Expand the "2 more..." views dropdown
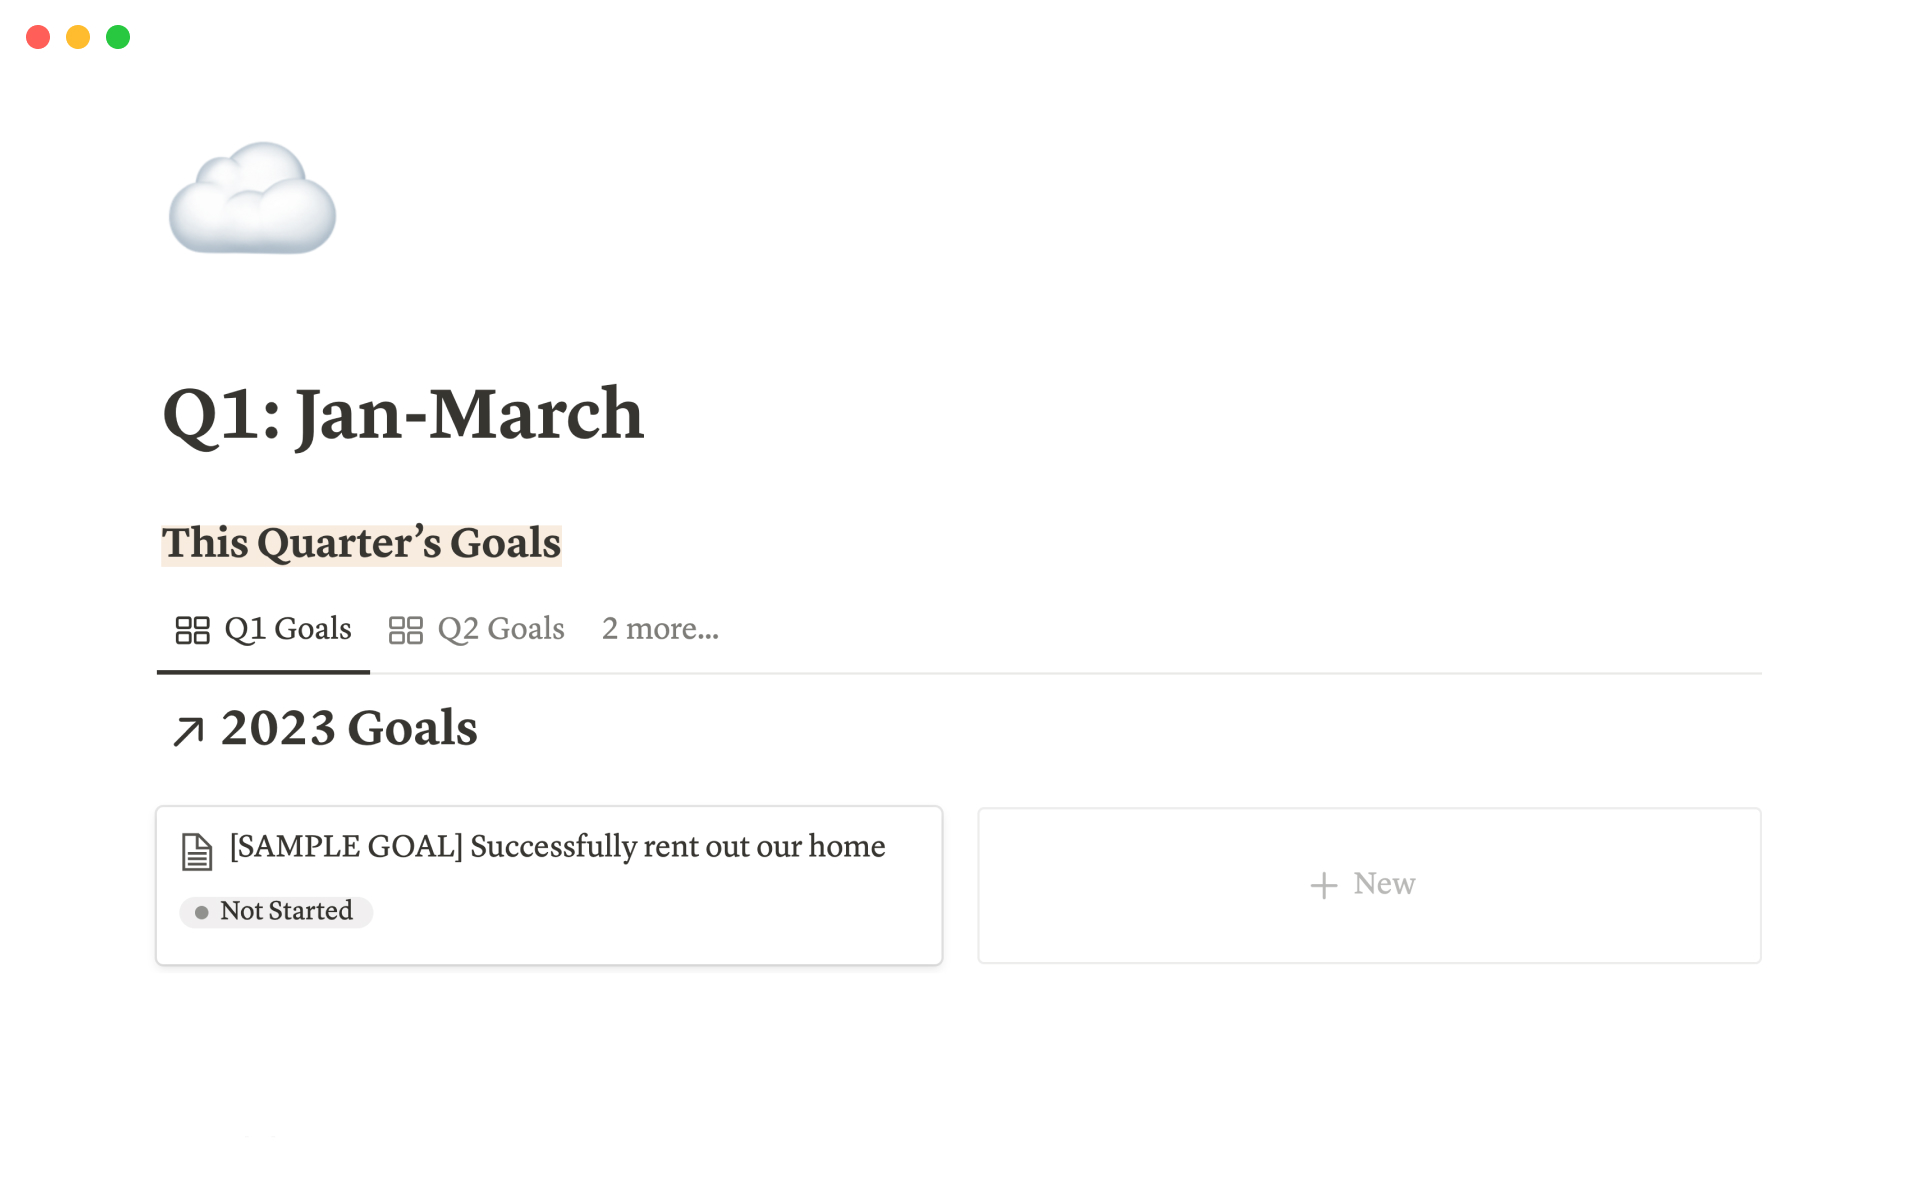Viewport: 1920px width, 1200px height. tap(660, 629)
